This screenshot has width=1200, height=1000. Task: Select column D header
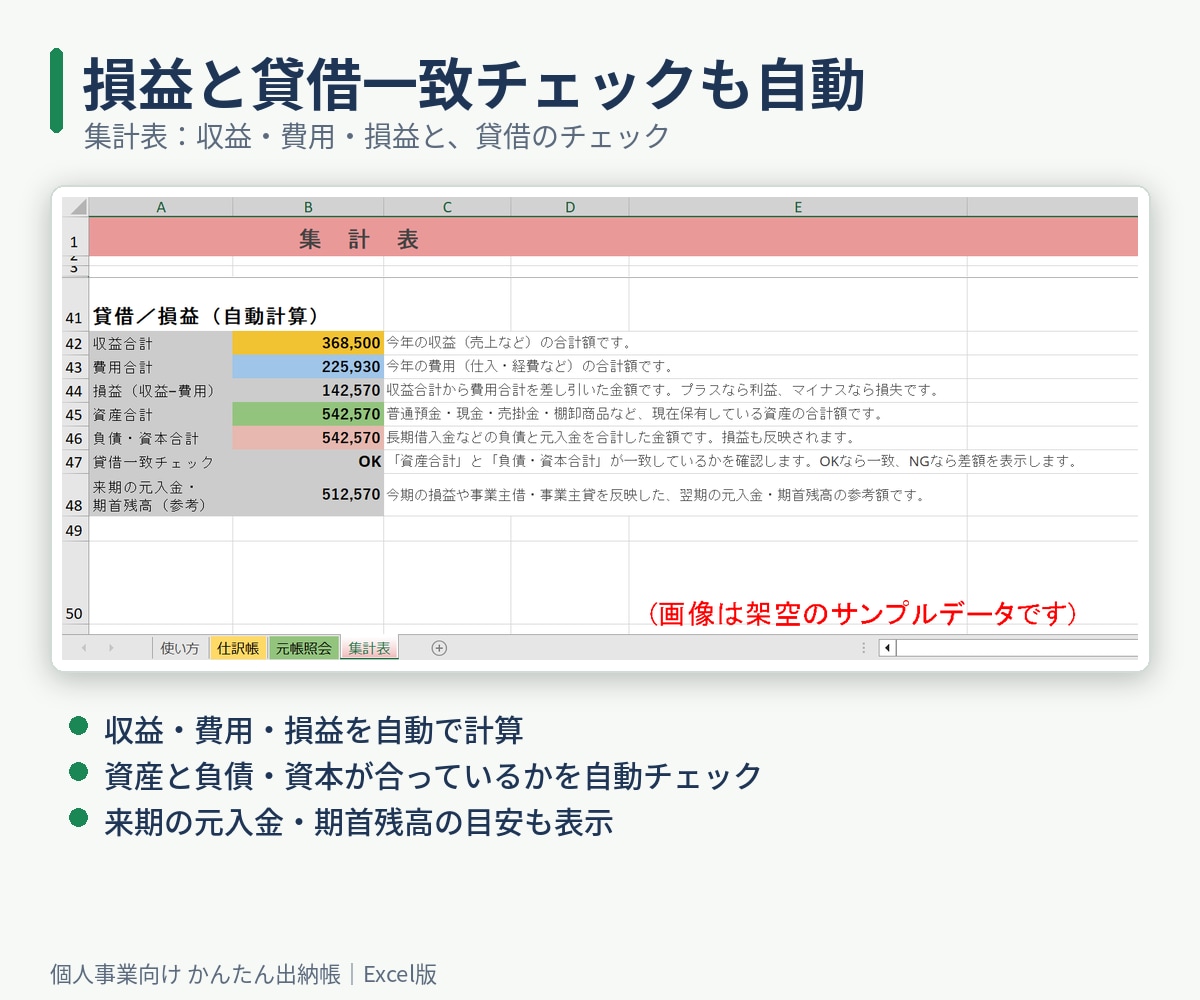[570, 207]
